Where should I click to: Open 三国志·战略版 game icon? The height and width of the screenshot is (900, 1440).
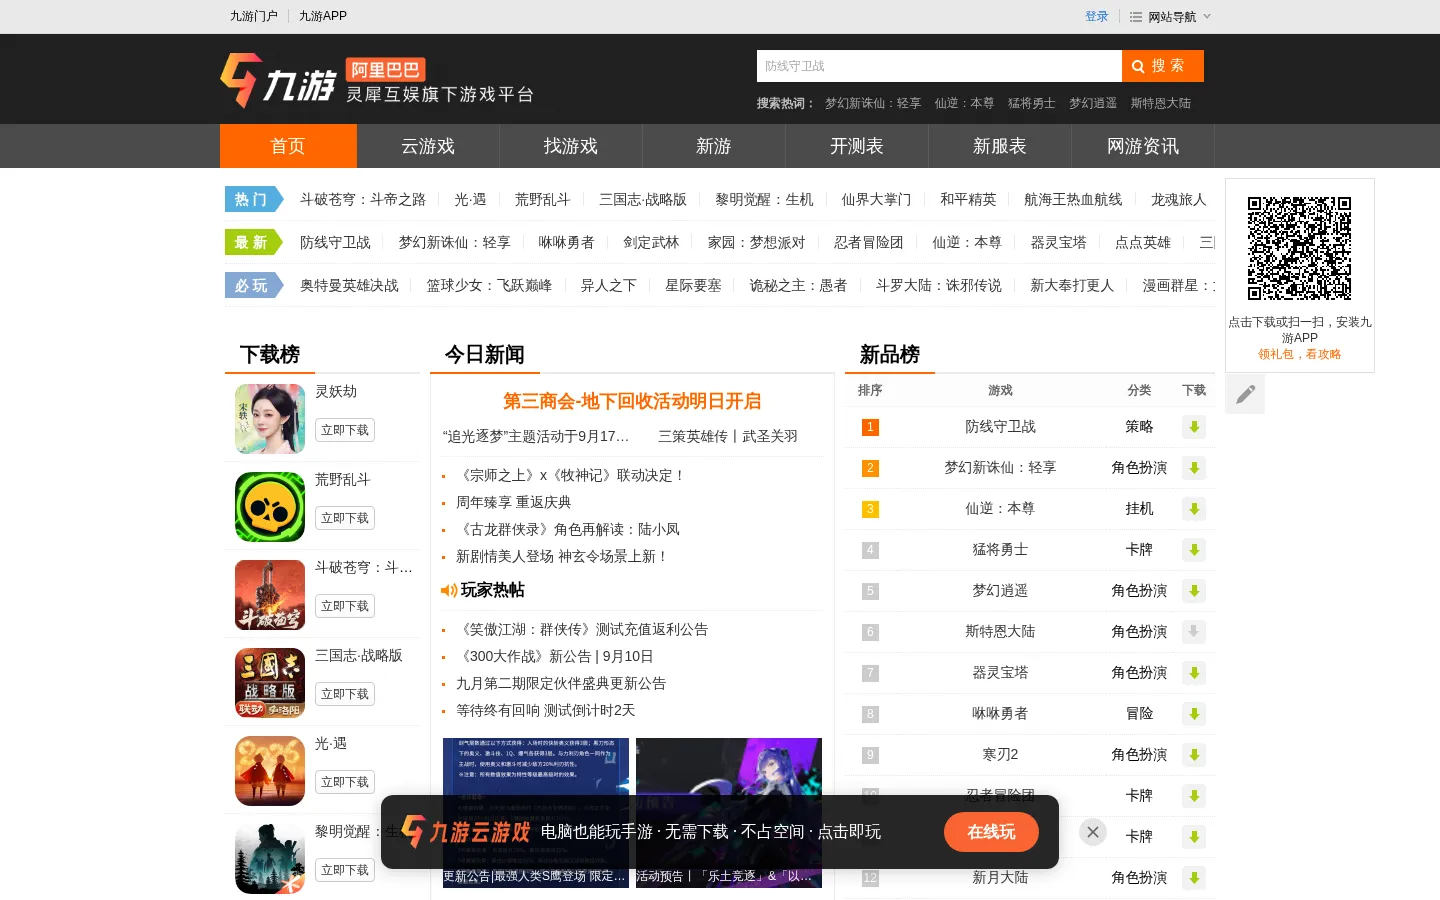point(270,683)
